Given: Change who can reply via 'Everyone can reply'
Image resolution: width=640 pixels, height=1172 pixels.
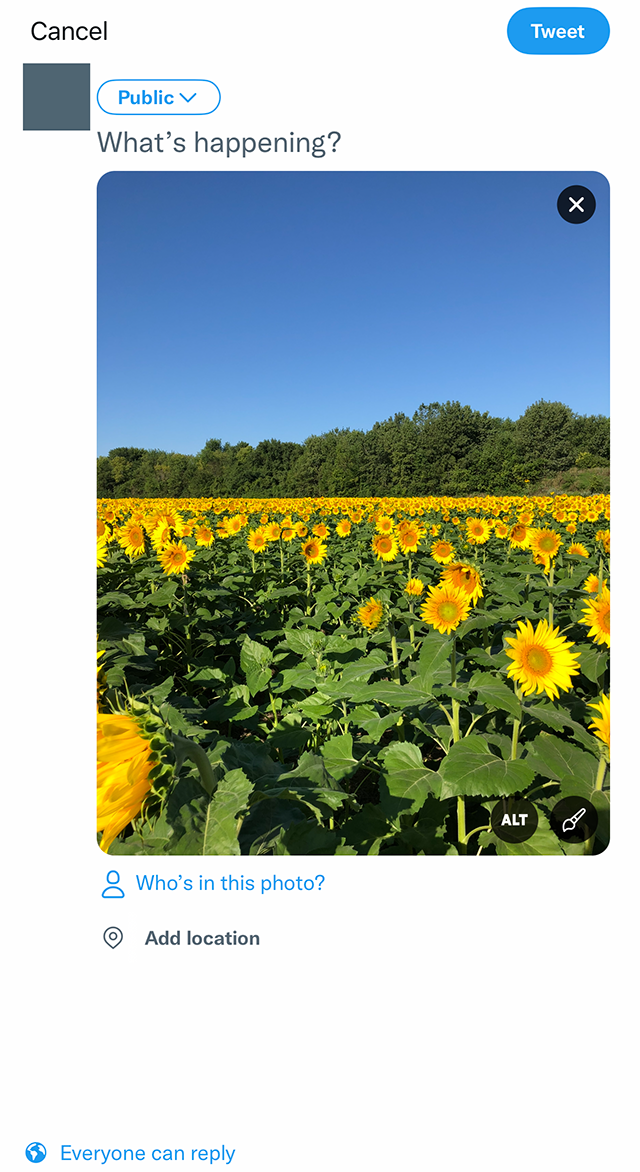Looking at the screenshot, I should 148,1152.
